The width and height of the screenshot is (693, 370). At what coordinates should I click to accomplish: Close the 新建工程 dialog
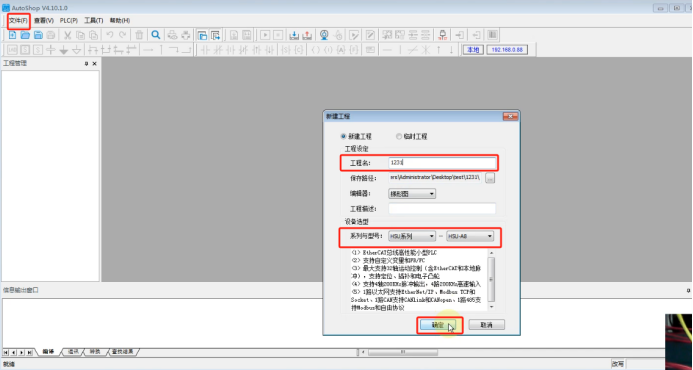click(x=510, y=116)
